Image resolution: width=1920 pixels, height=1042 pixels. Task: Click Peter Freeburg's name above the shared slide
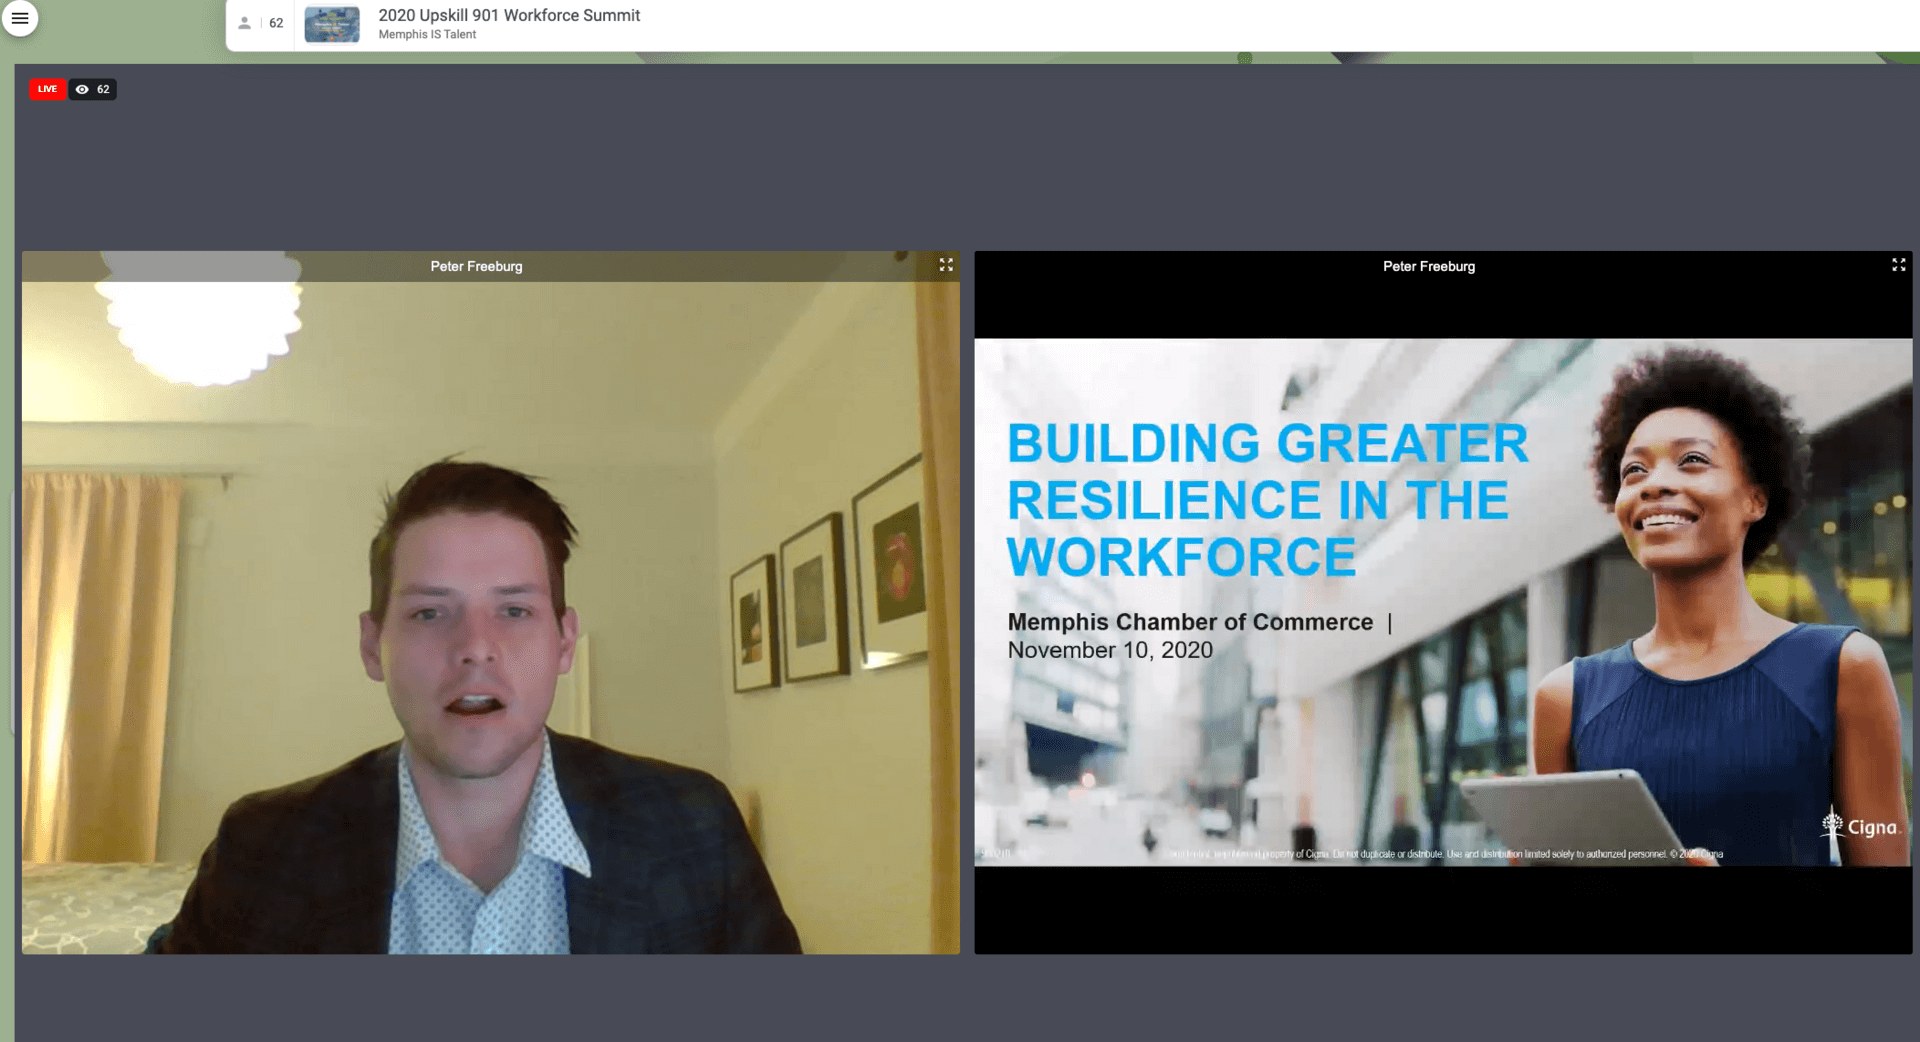coord(1428,266)
